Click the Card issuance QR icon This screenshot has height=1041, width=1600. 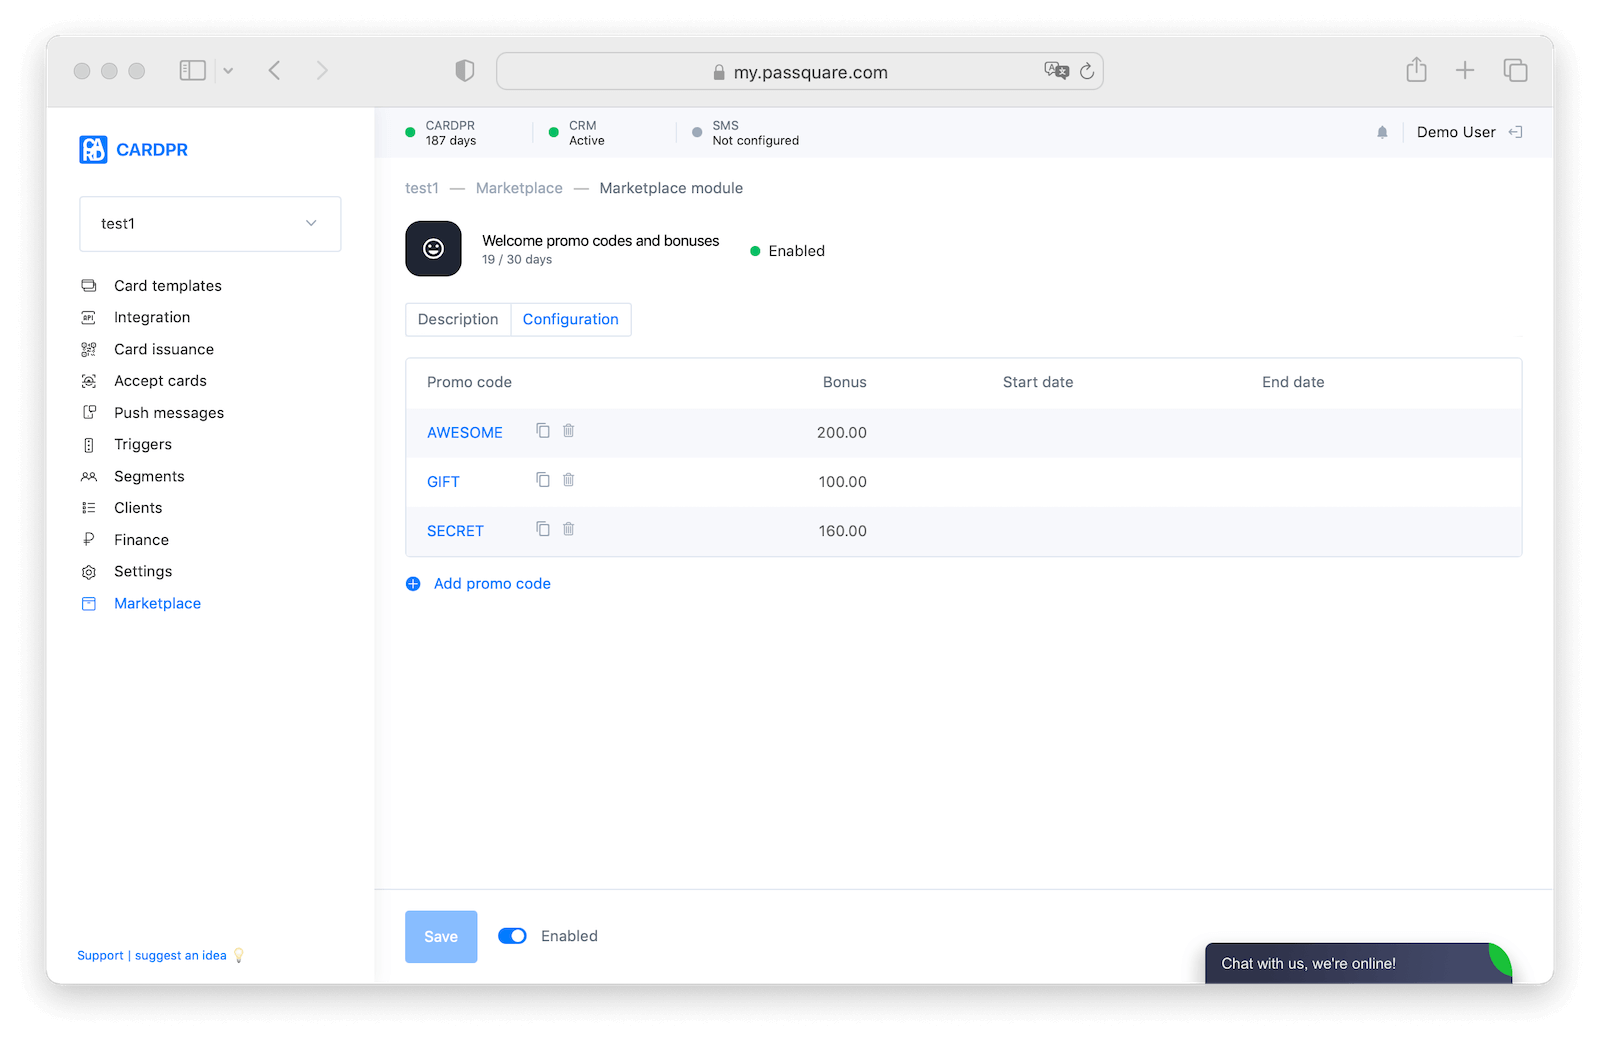[x=89, y=349]
